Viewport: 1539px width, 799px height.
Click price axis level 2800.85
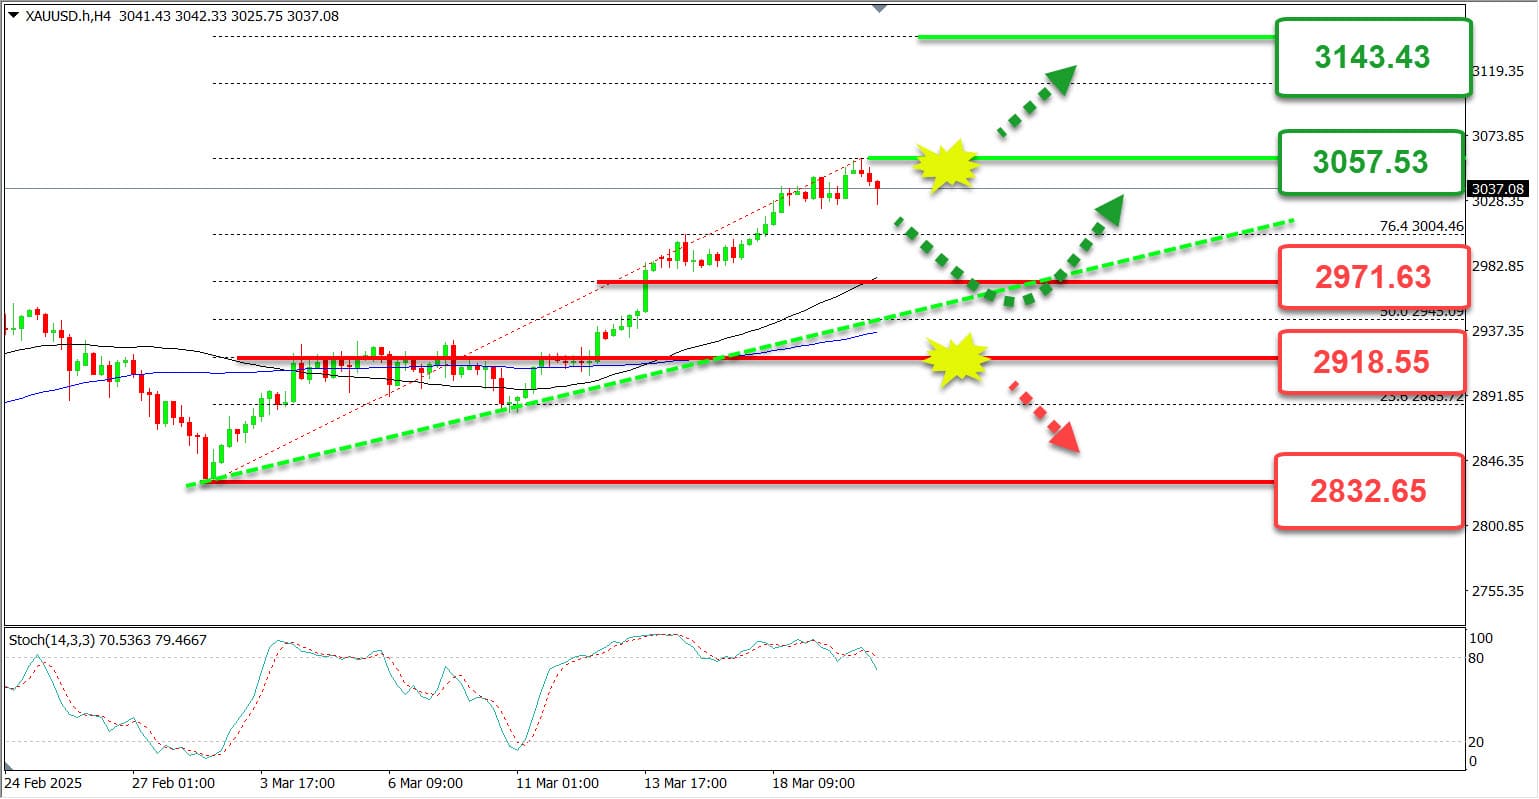[x=1498, y=526]
